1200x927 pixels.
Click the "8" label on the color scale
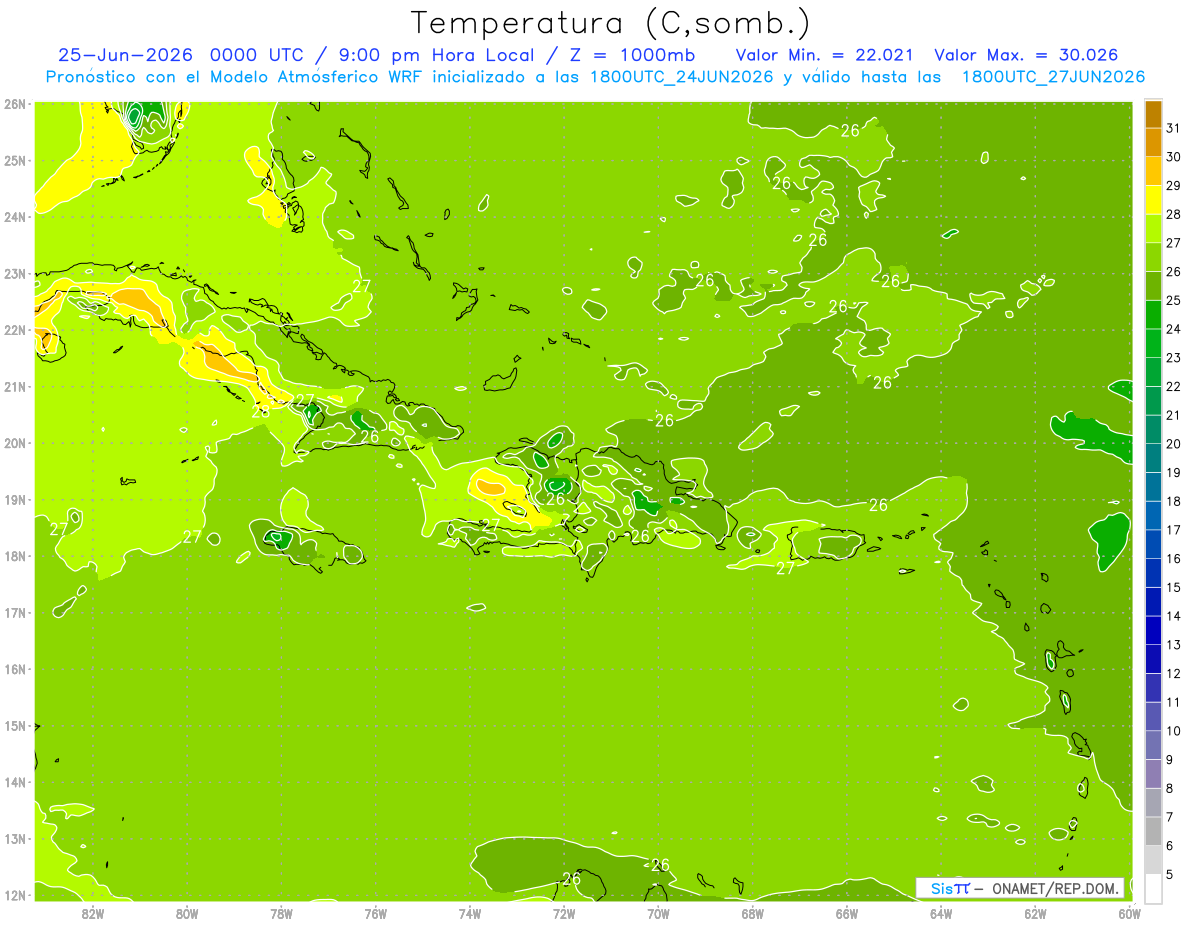tap(1170, 789)
